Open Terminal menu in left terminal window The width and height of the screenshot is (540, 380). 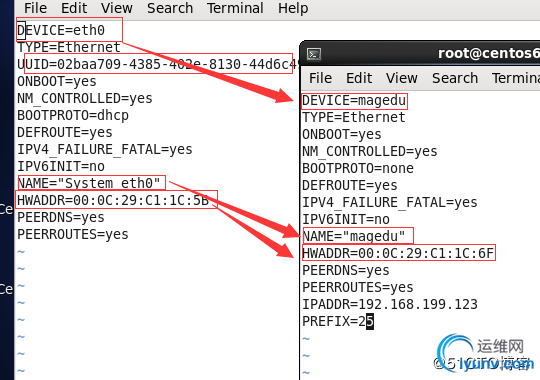coord(235,8)
